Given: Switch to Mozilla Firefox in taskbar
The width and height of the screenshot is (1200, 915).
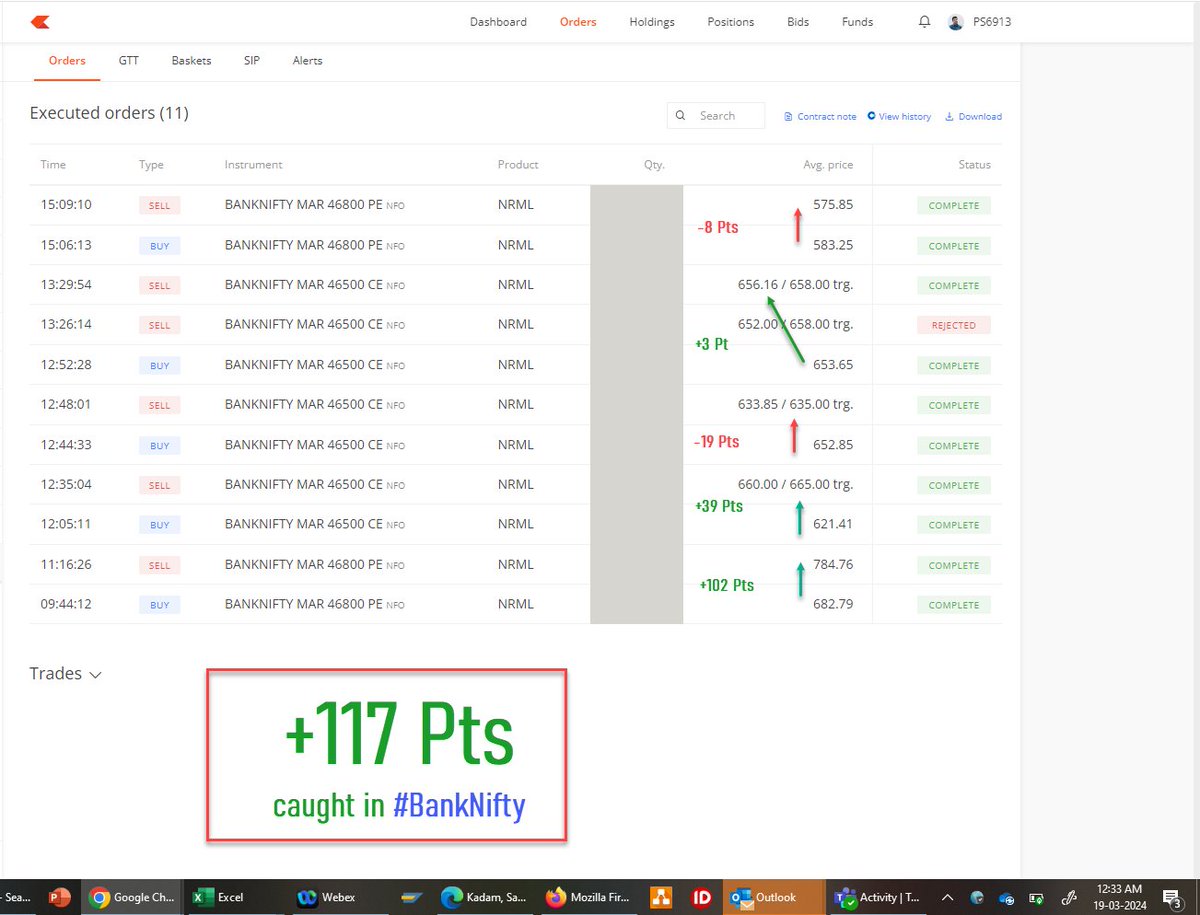Looking at the screenshot, I should [x=590, y=897].
